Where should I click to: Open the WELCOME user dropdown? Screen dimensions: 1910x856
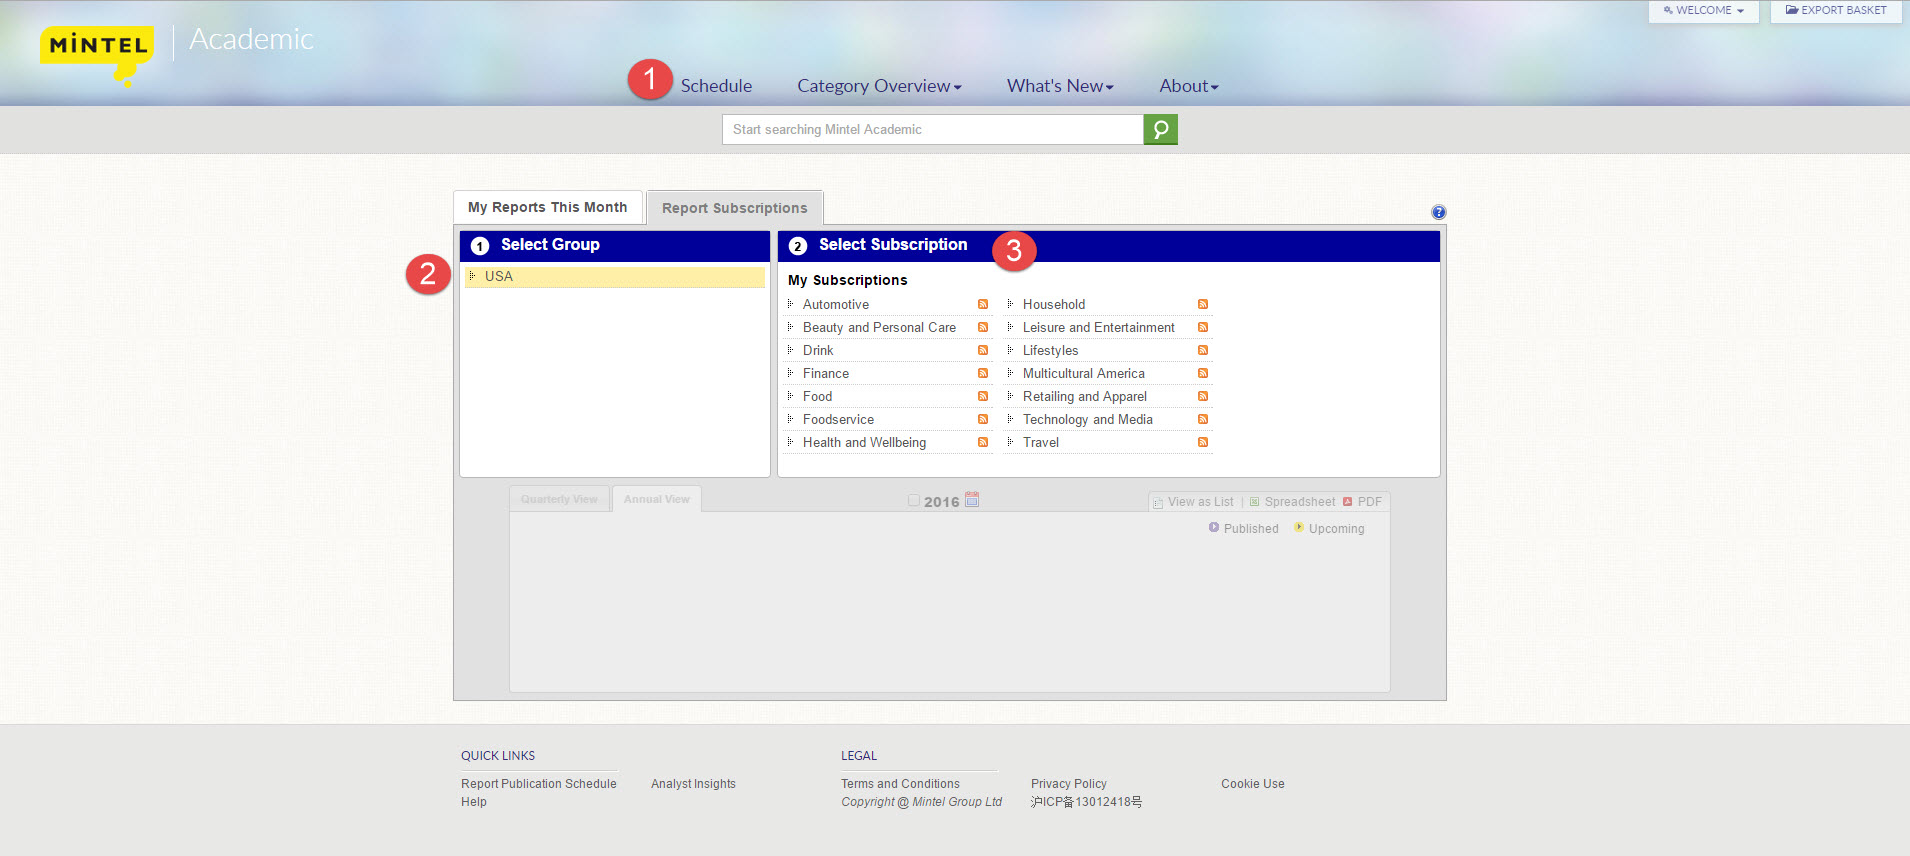click(x=1704, y=11)
